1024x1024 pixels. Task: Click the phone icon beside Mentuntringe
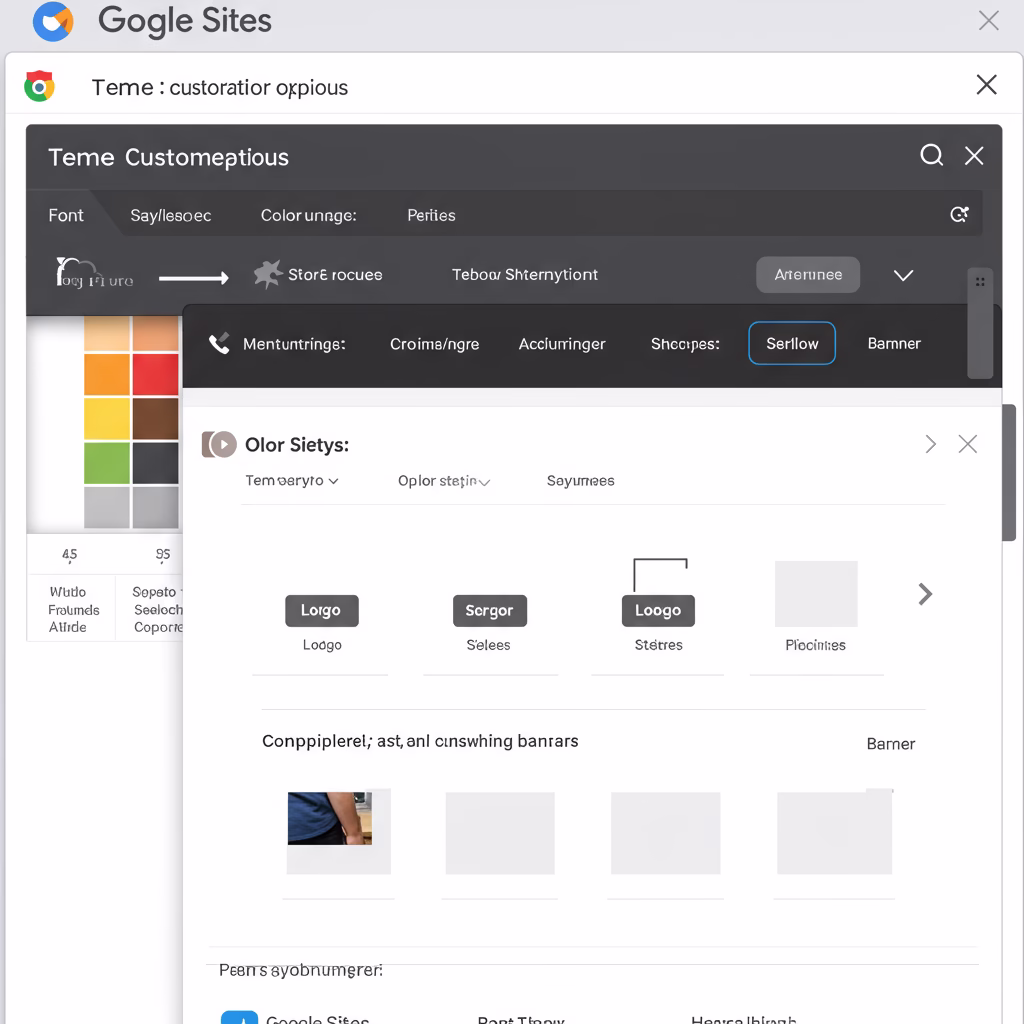(x=219, y=343)
